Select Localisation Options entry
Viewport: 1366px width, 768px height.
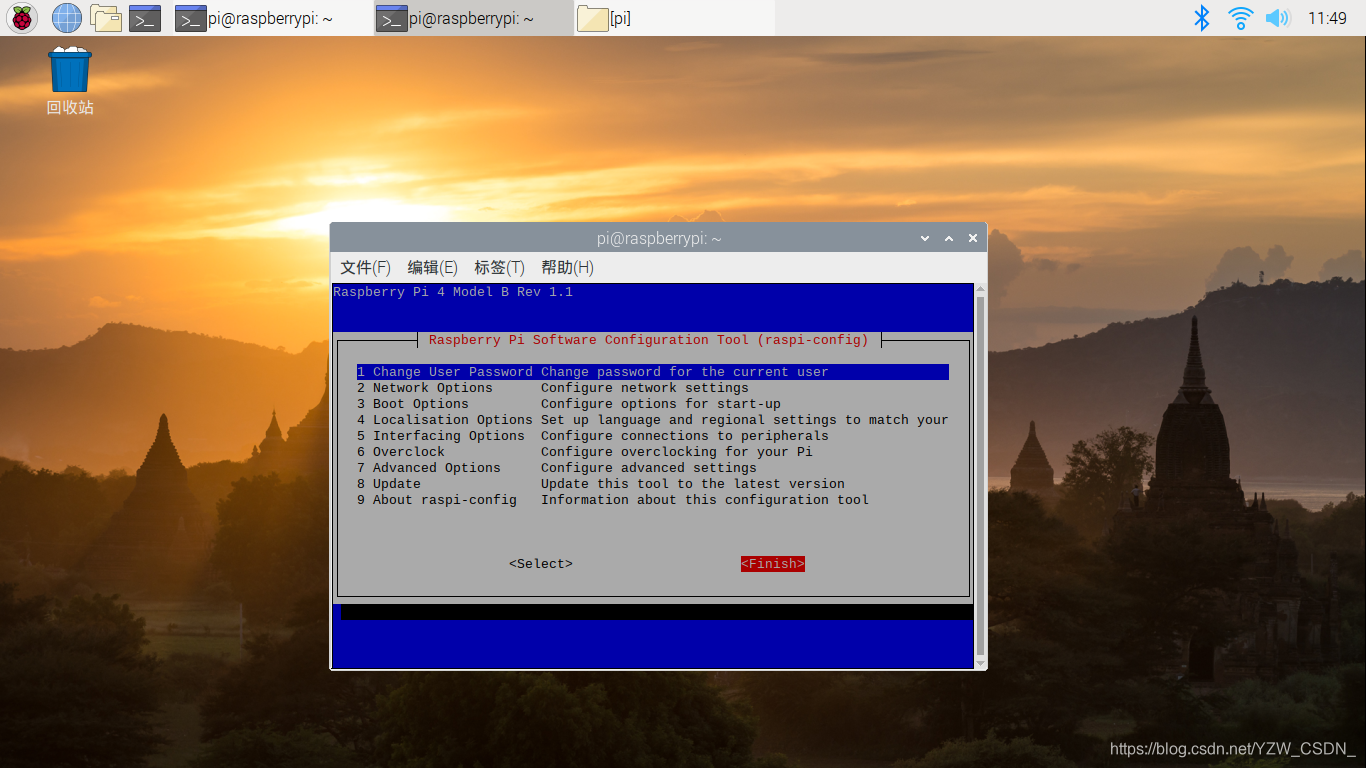653,420
